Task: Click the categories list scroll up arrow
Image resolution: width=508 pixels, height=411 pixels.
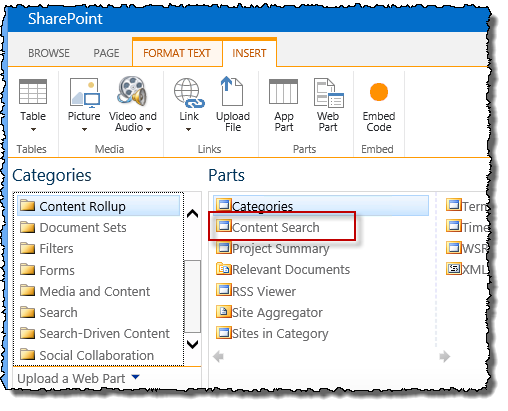Action: 193,213
